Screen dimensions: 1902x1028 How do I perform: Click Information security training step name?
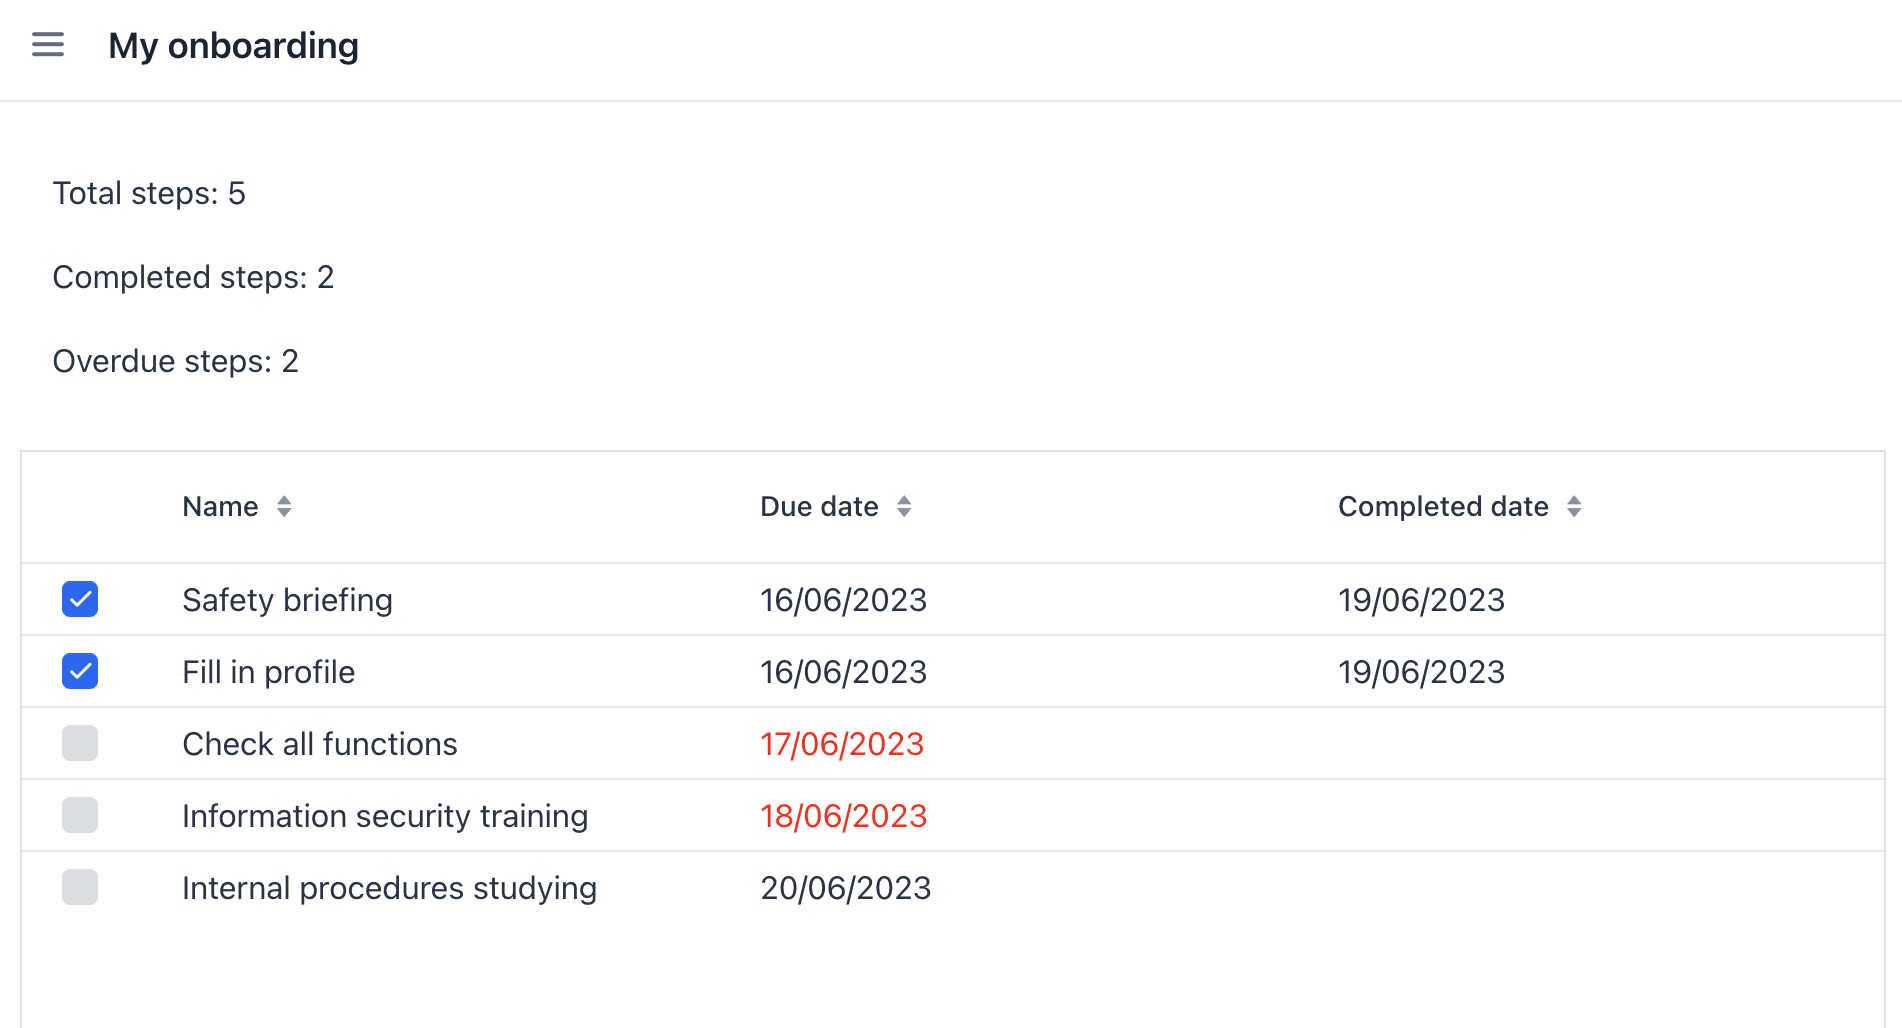coord(385,816)
